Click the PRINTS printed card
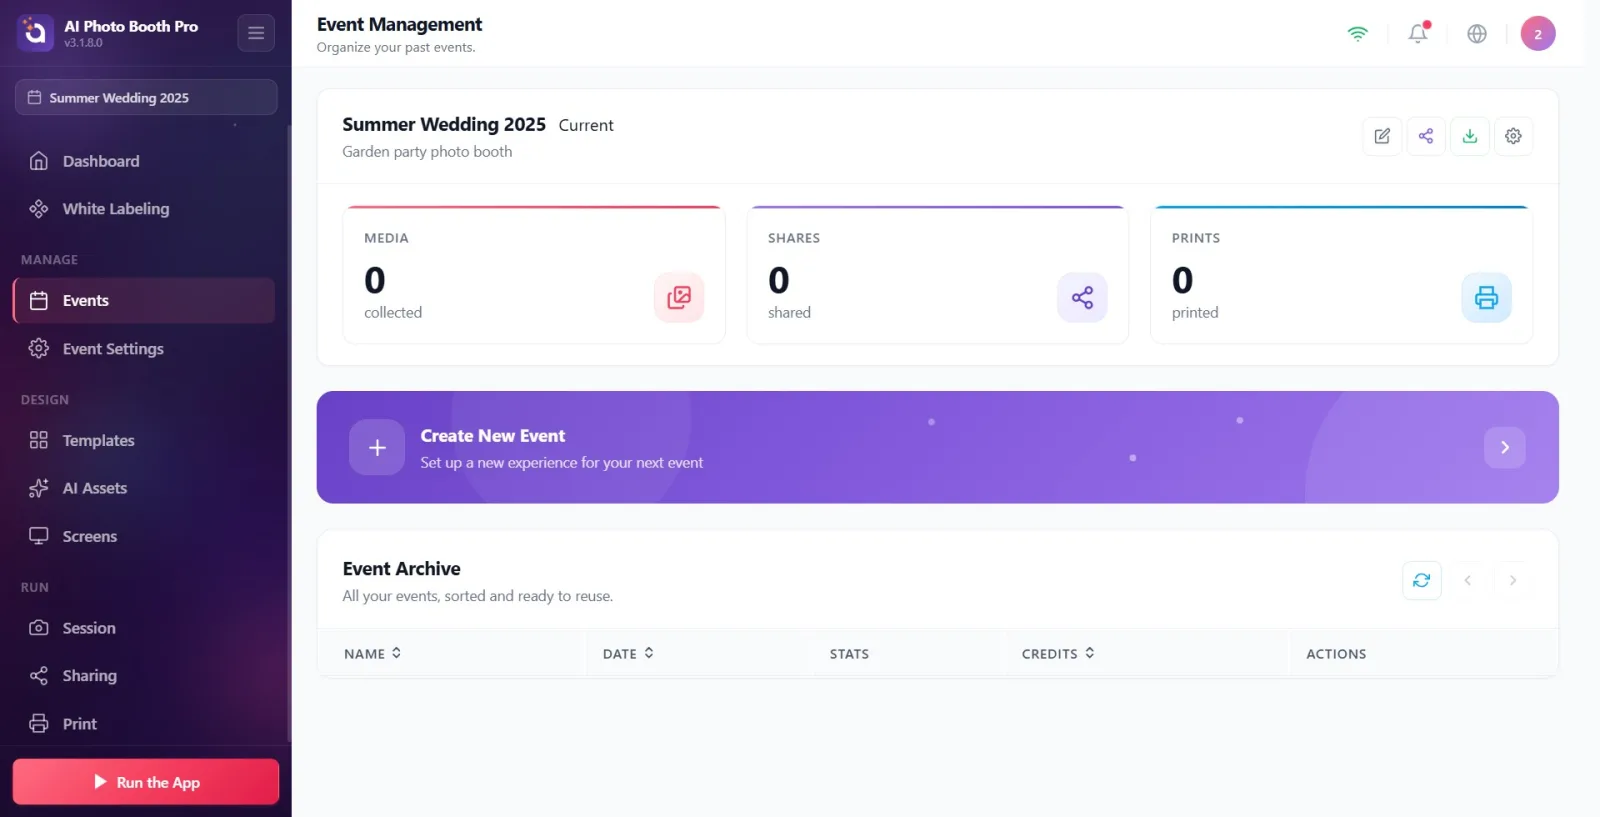Image resolution: width=1600 pixels, height=817 pixels. tap(1342, 275)
